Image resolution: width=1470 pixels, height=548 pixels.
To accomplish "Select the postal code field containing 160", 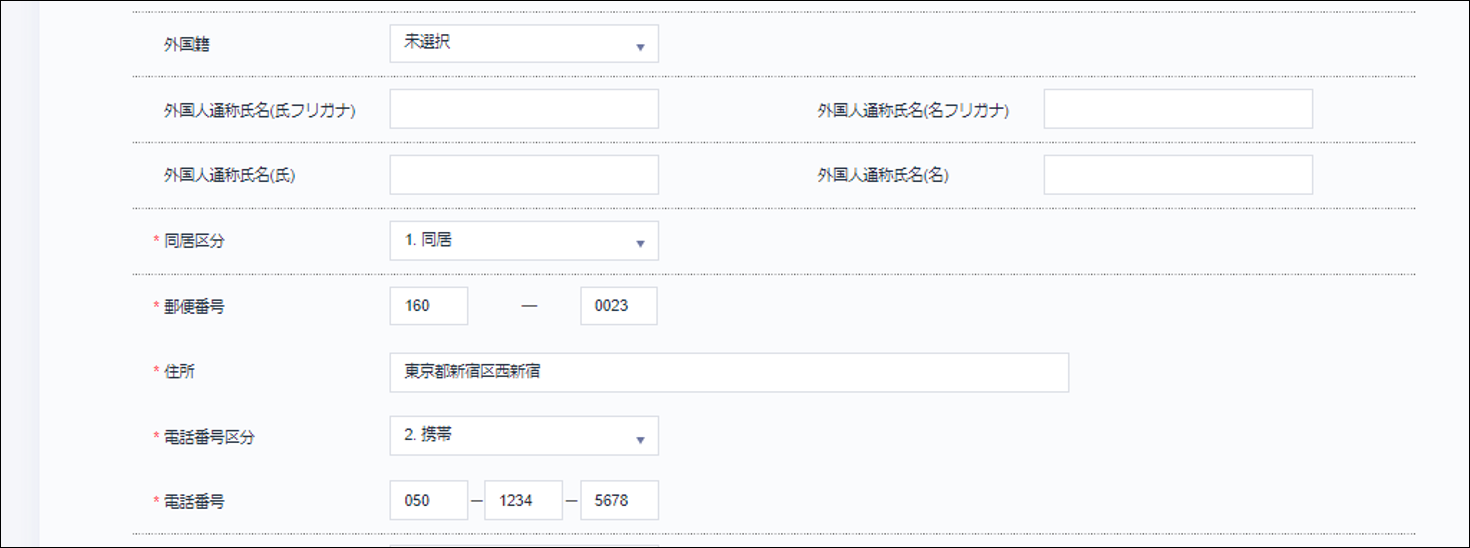I will coord(428,306).
